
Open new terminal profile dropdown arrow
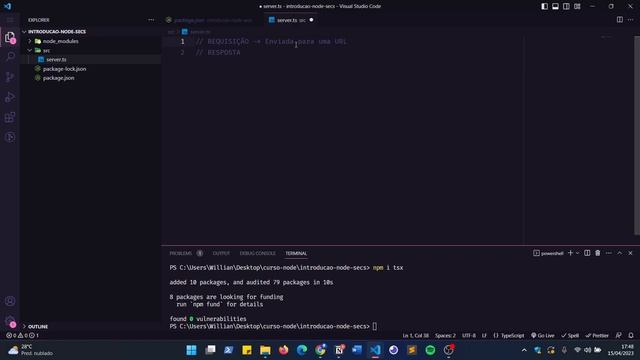click(x=577, y=253)
